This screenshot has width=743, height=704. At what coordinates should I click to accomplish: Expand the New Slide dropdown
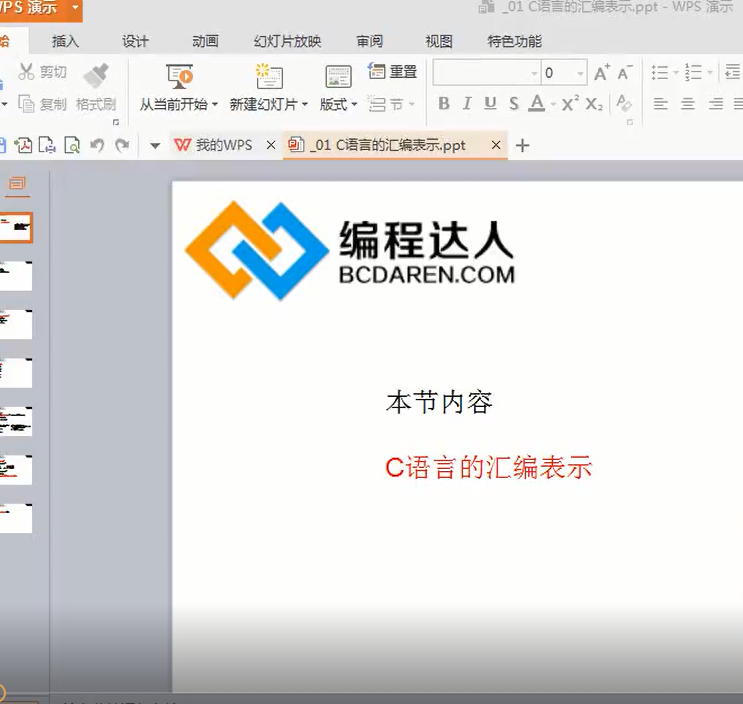[305, 104]
